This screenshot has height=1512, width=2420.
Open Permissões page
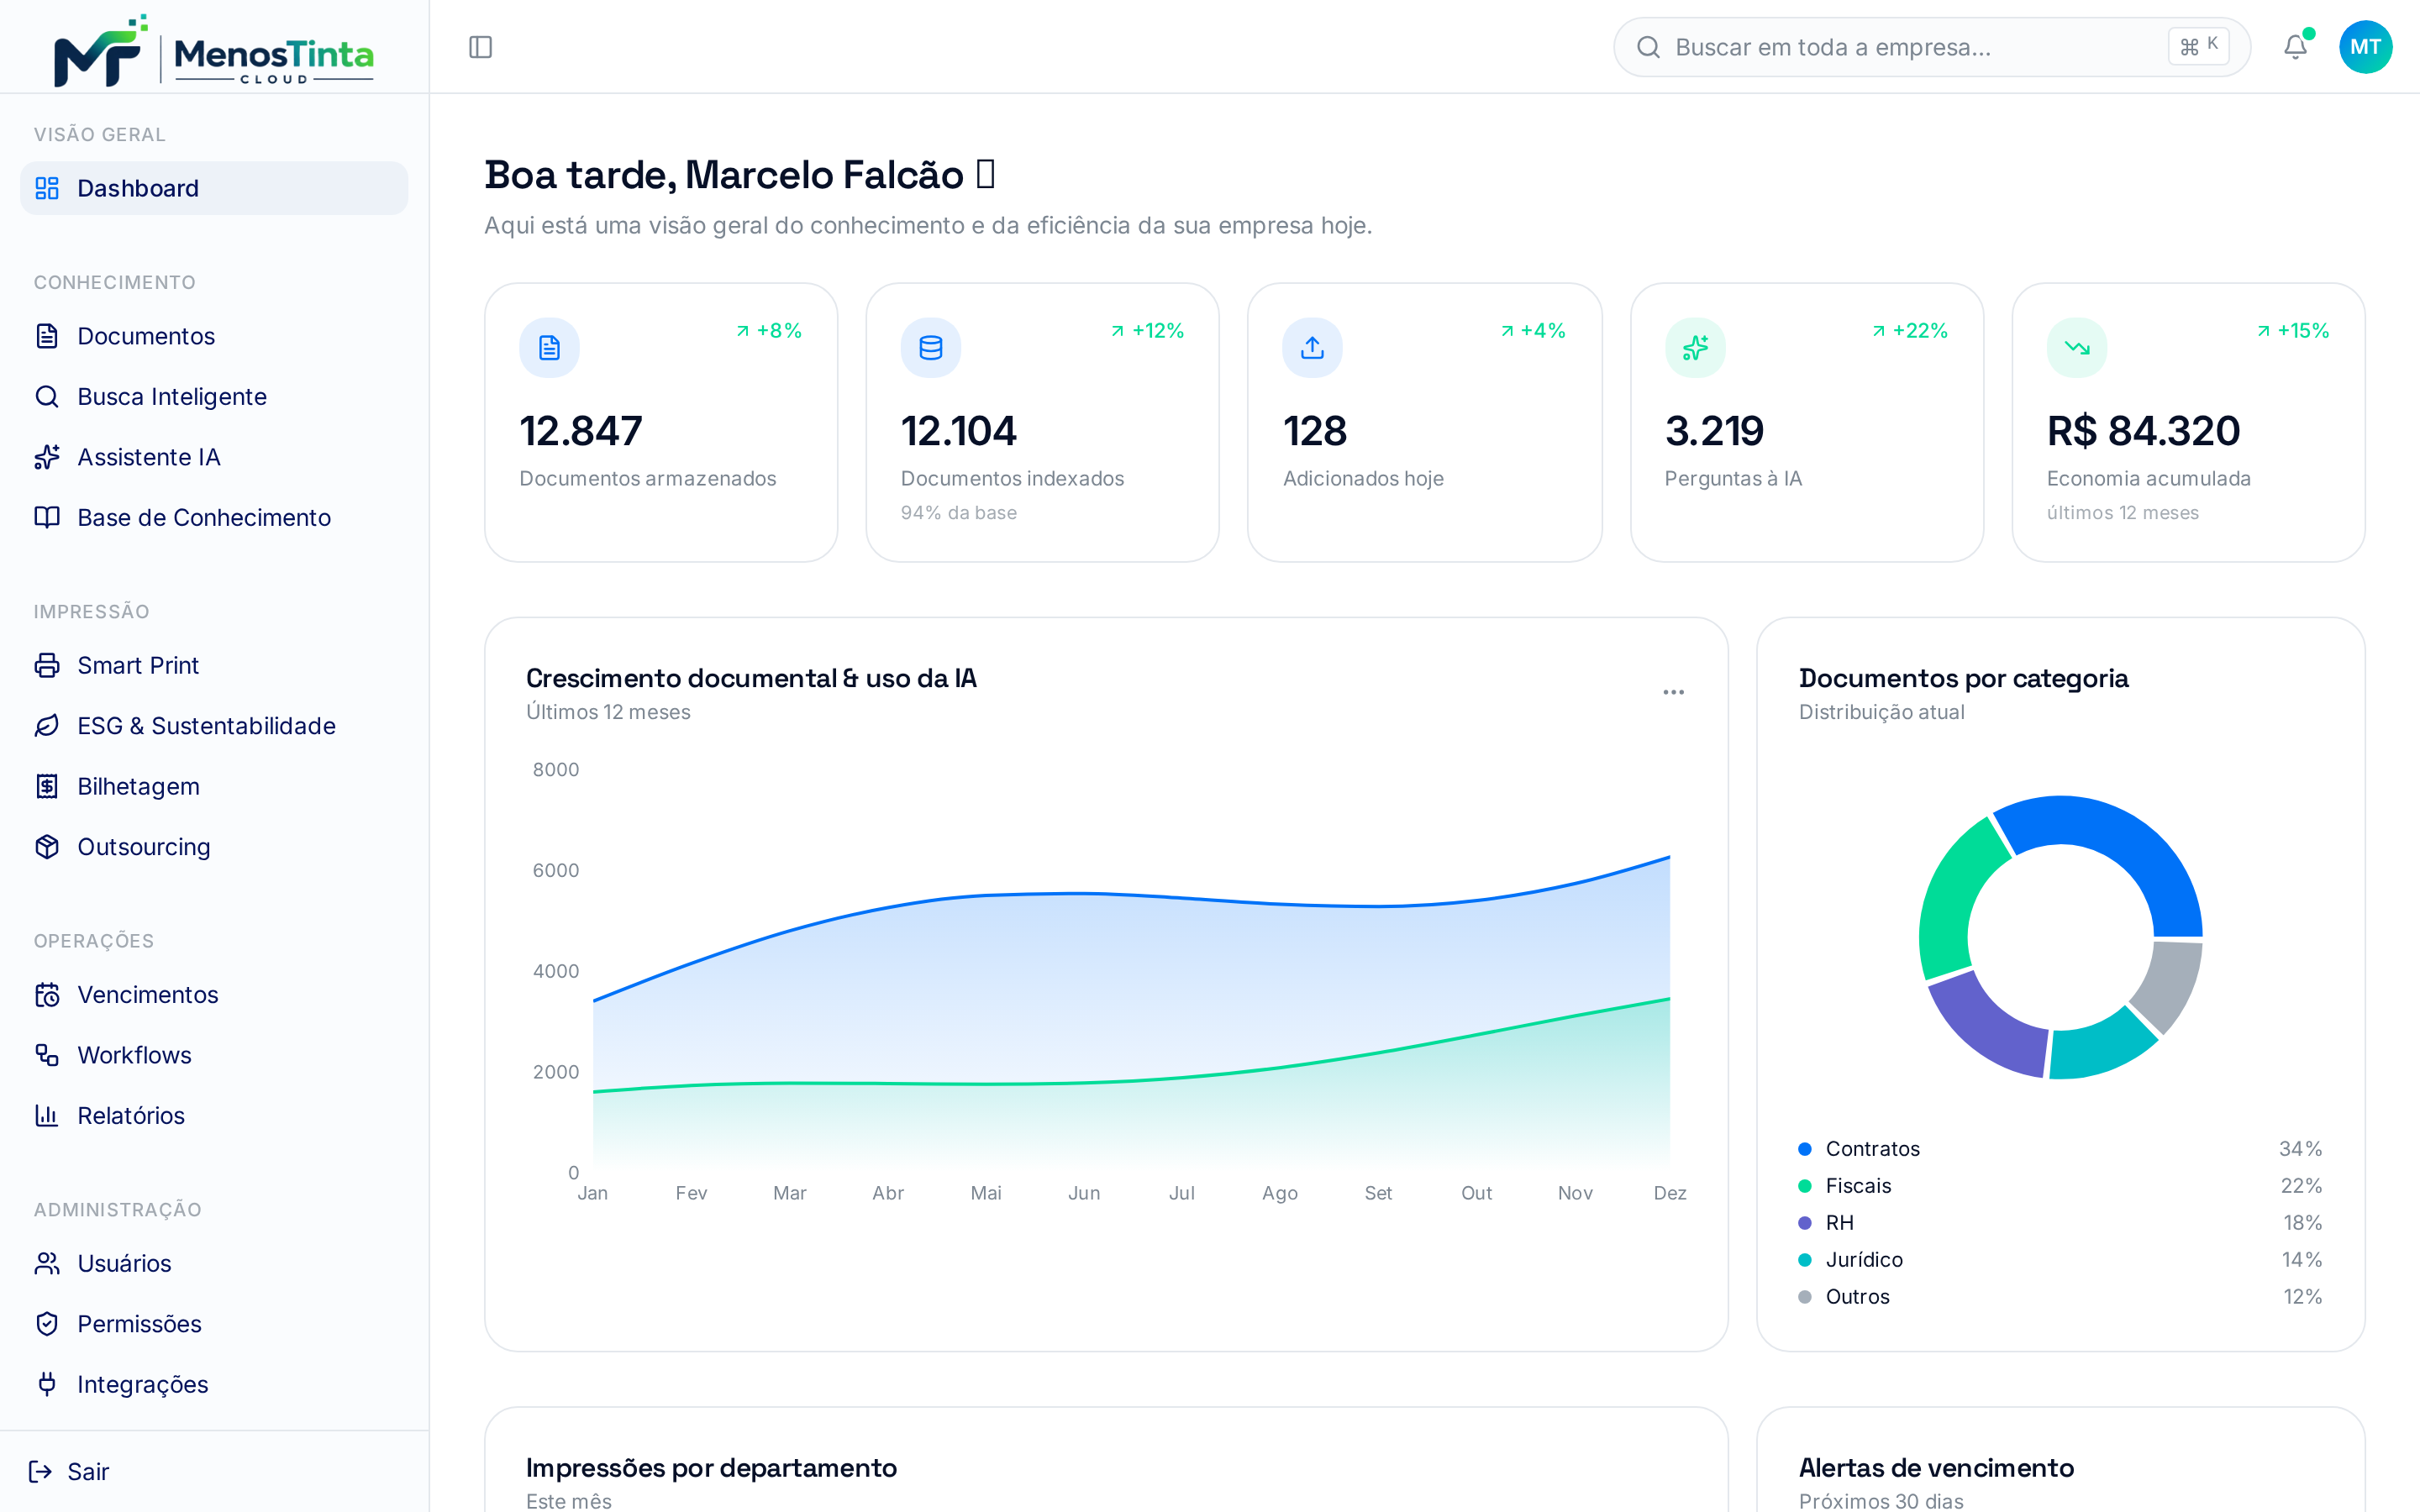coord(214,1324)
